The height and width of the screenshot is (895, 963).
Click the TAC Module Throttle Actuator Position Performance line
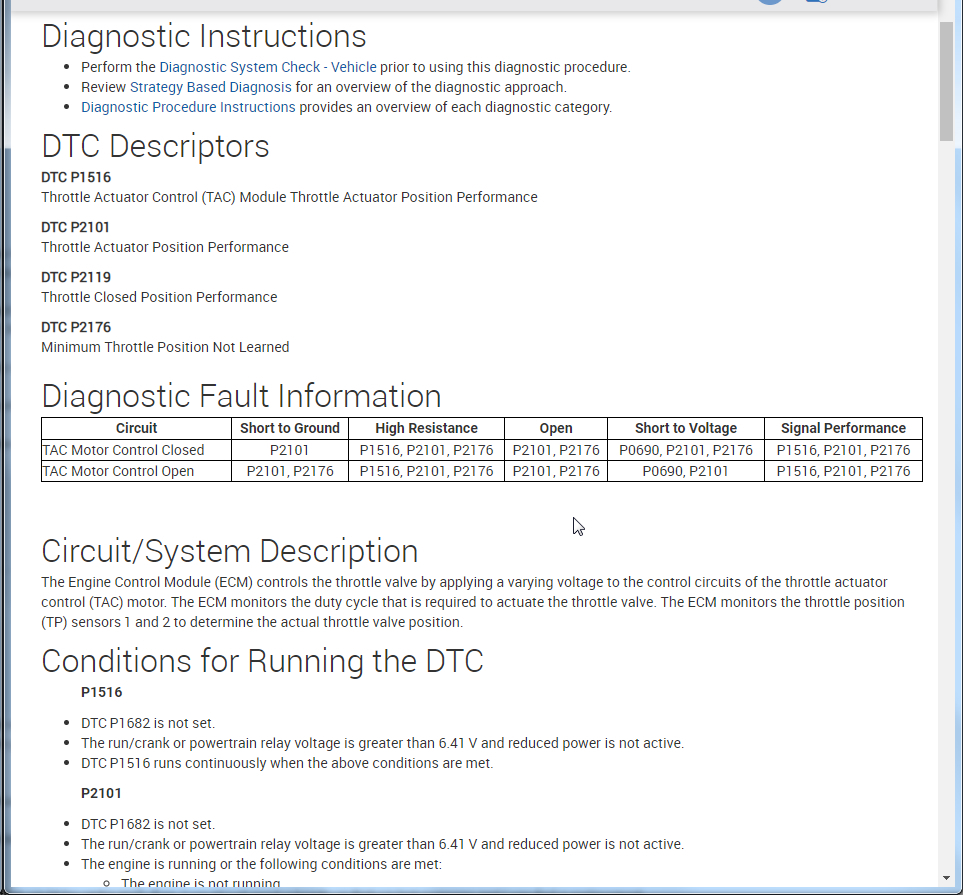coord(289,197)
